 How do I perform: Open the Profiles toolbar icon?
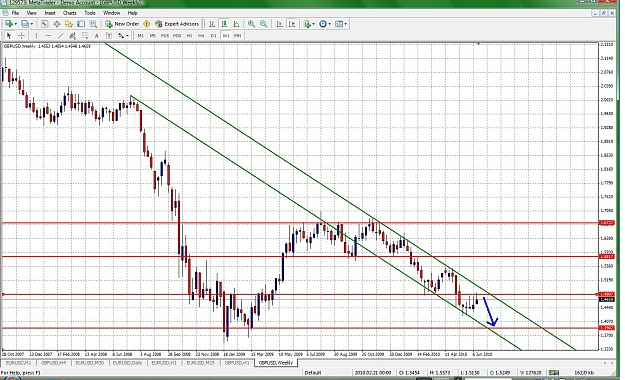point(24,24)
